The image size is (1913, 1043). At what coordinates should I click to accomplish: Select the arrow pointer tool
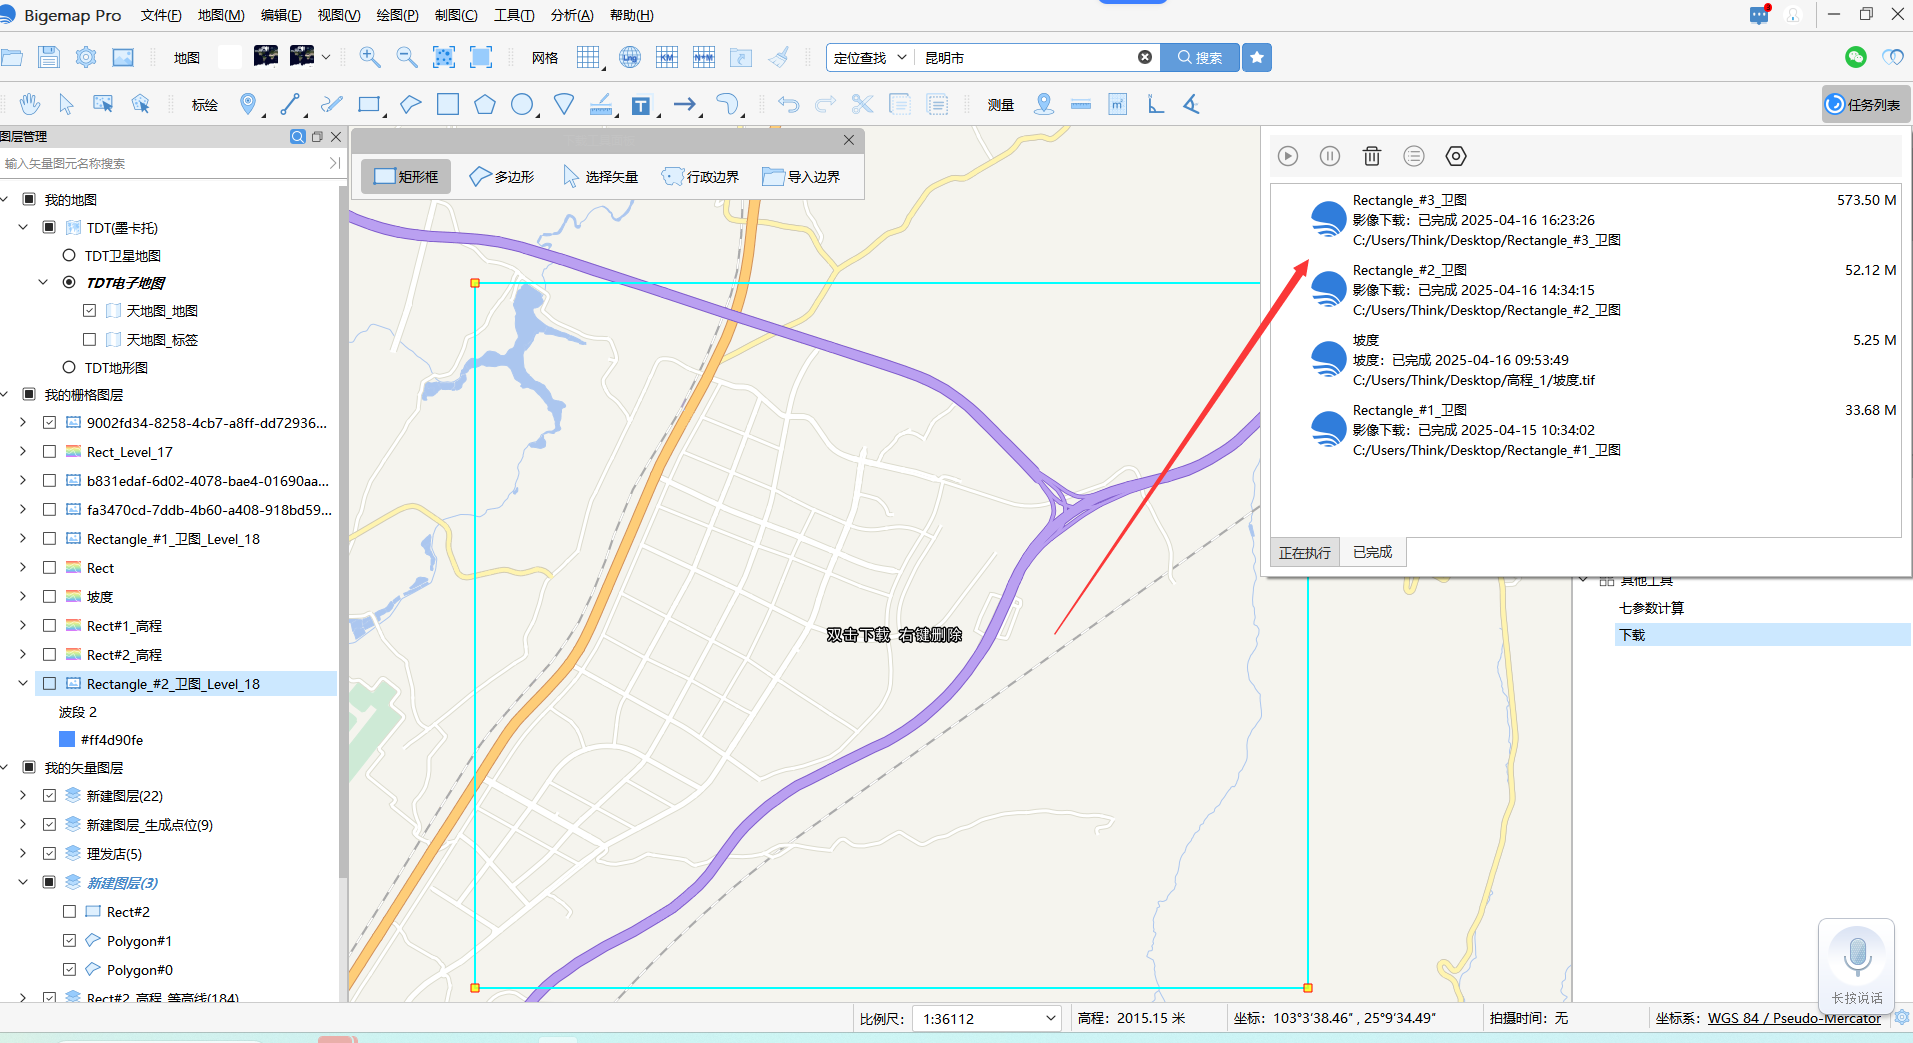click(x=66, y=104)
